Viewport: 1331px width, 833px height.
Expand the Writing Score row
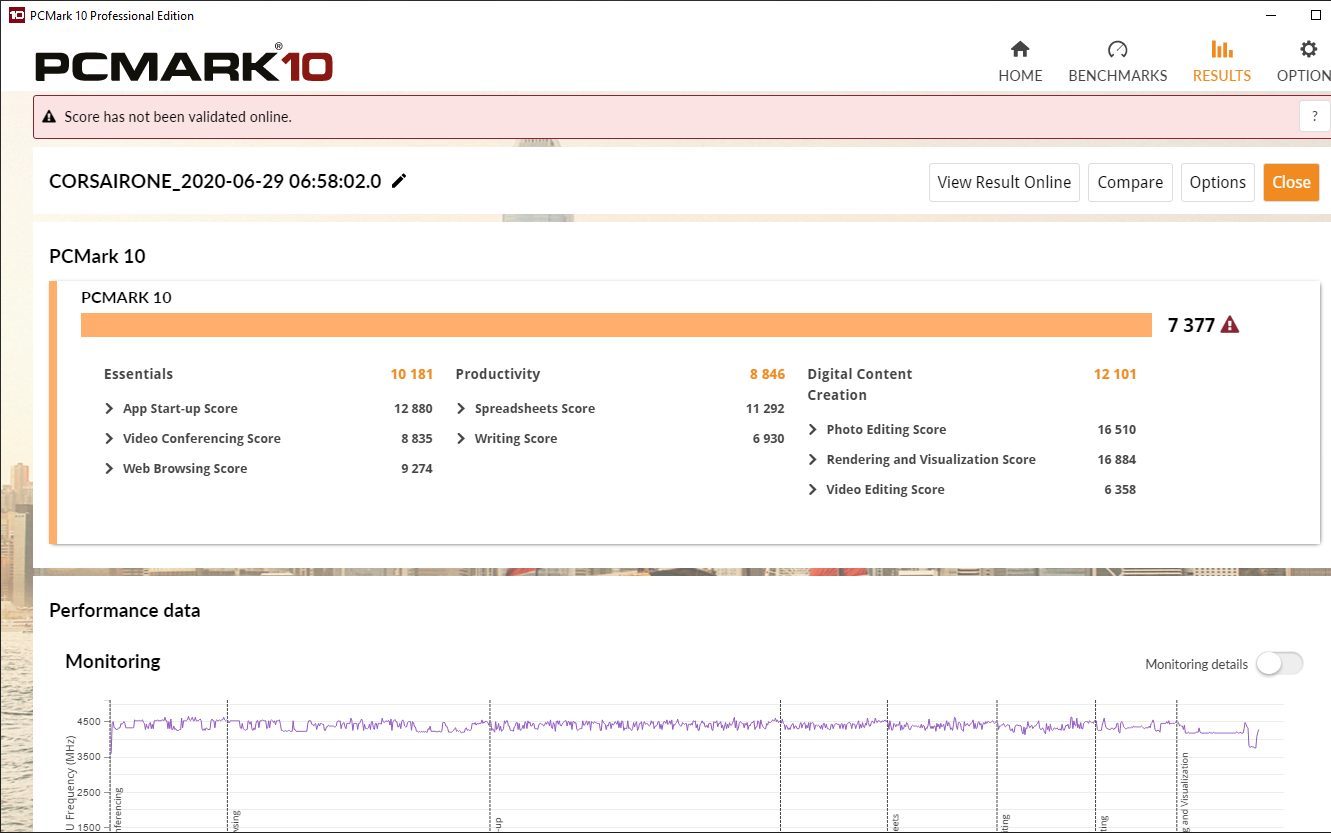[x=461, y=439]
